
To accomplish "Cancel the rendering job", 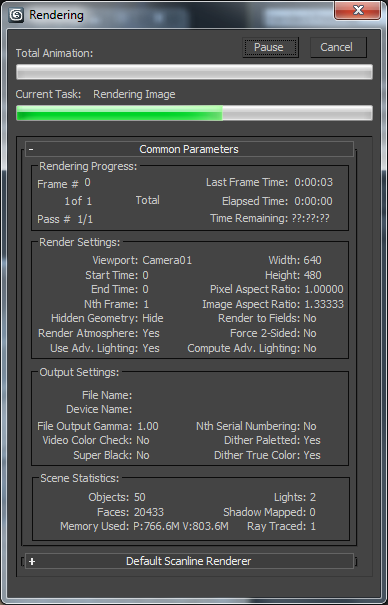I will [x=338, y=47].
